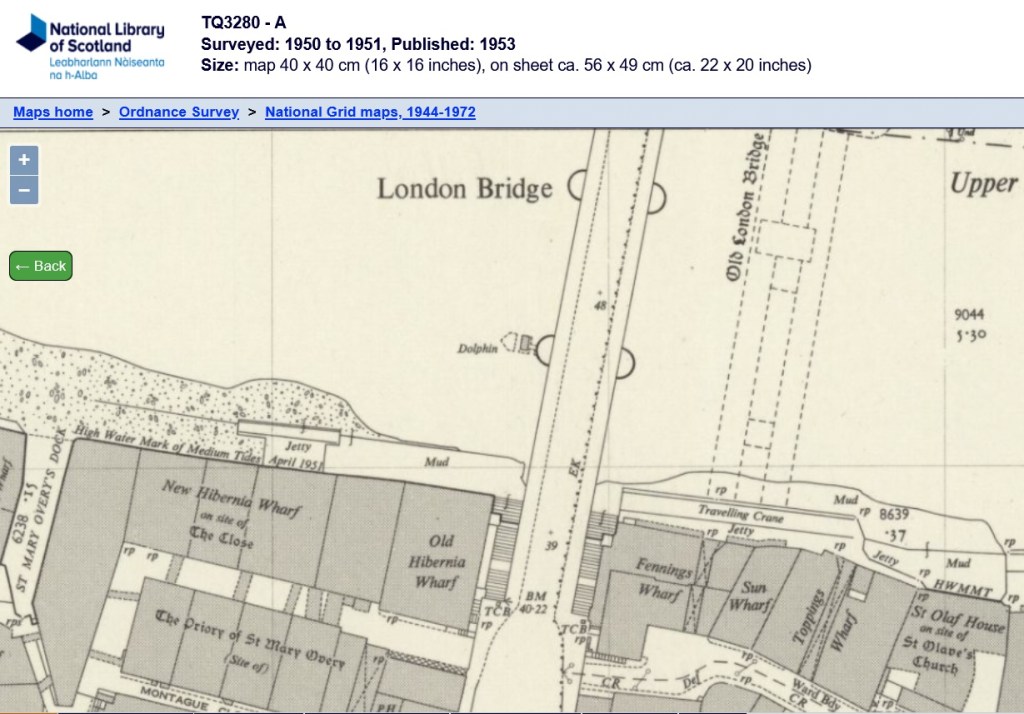
Task: Go to the Maps home breadcrumb
Action: click(53, 112)
